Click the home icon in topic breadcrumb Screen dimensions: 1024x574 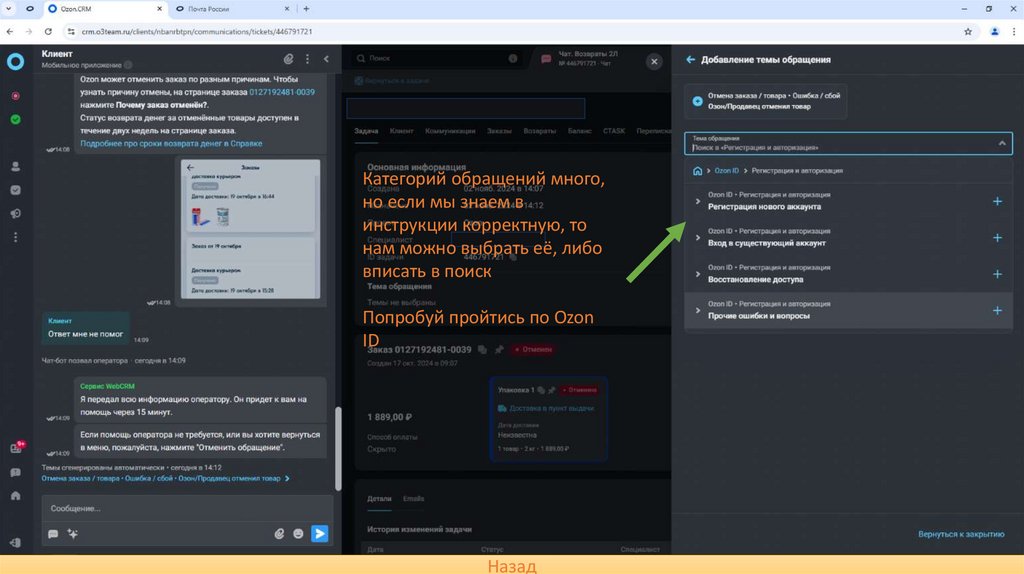697,171
